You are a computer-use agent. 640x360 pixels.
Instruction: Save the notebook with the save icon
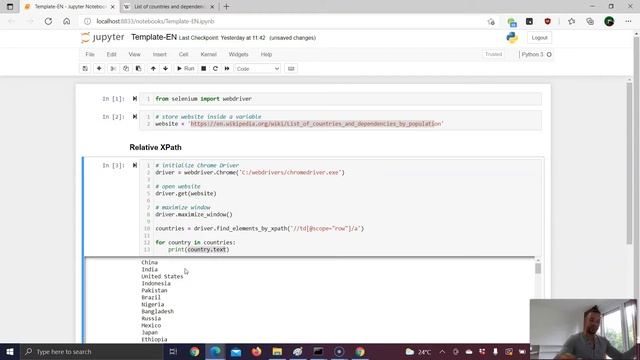click(85, 69)
